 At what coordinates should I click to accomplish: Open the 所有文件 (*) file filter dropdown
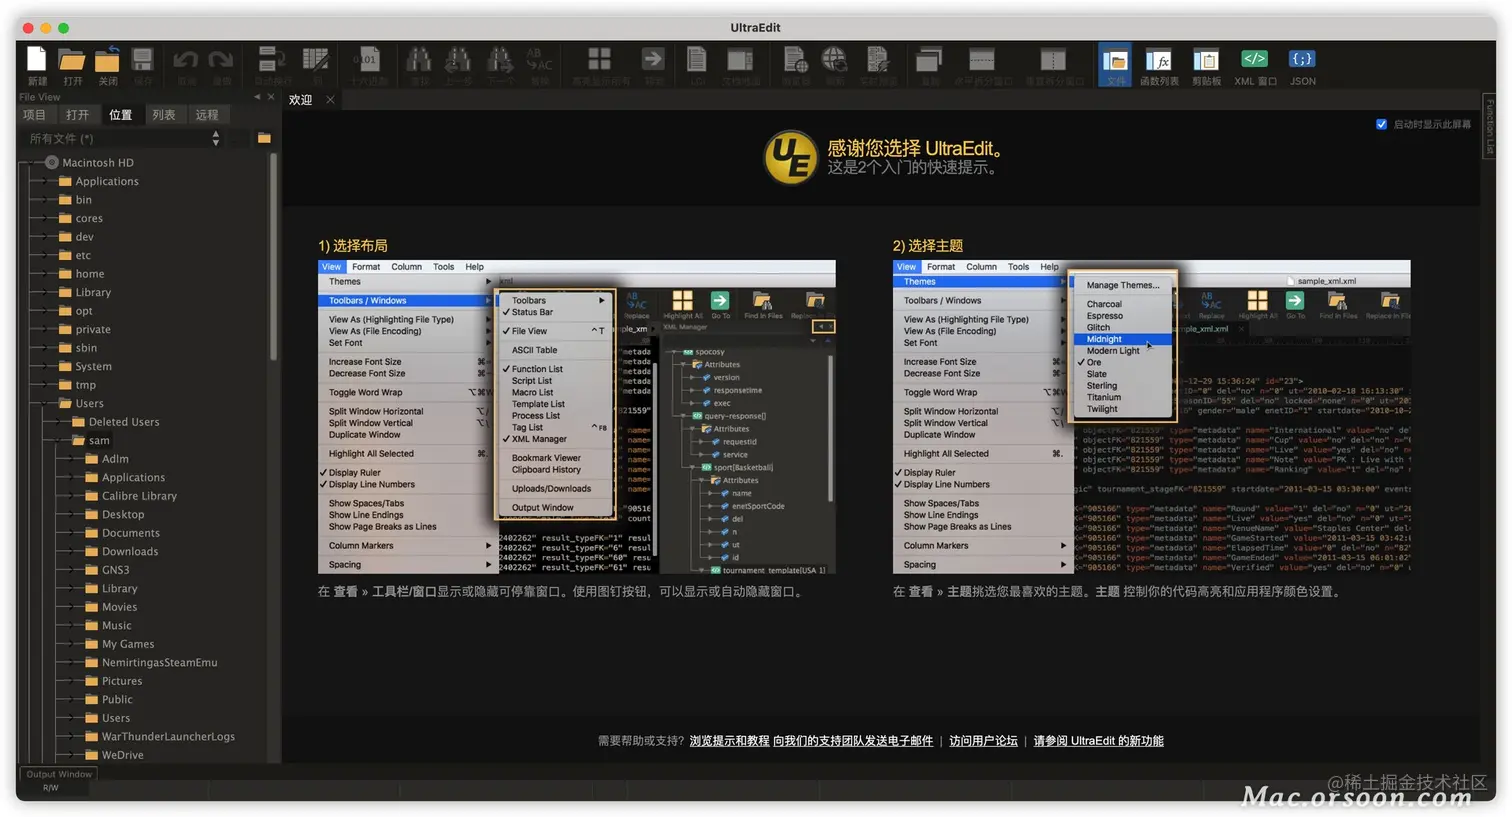tap(123, 139)
